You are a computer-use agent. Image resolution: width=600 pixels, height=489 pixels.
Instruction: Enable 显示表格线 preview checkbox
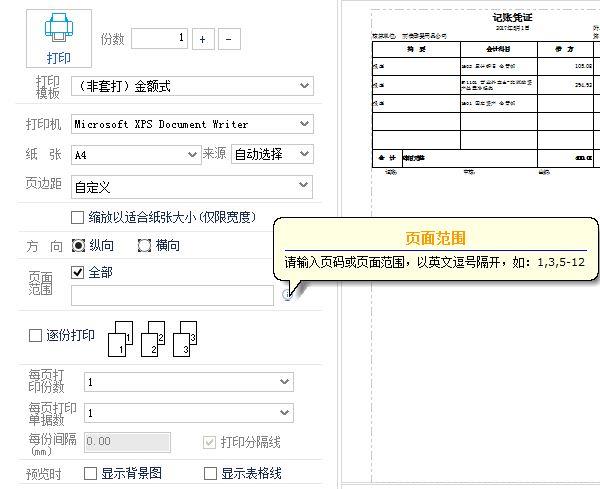pos(210,473)
